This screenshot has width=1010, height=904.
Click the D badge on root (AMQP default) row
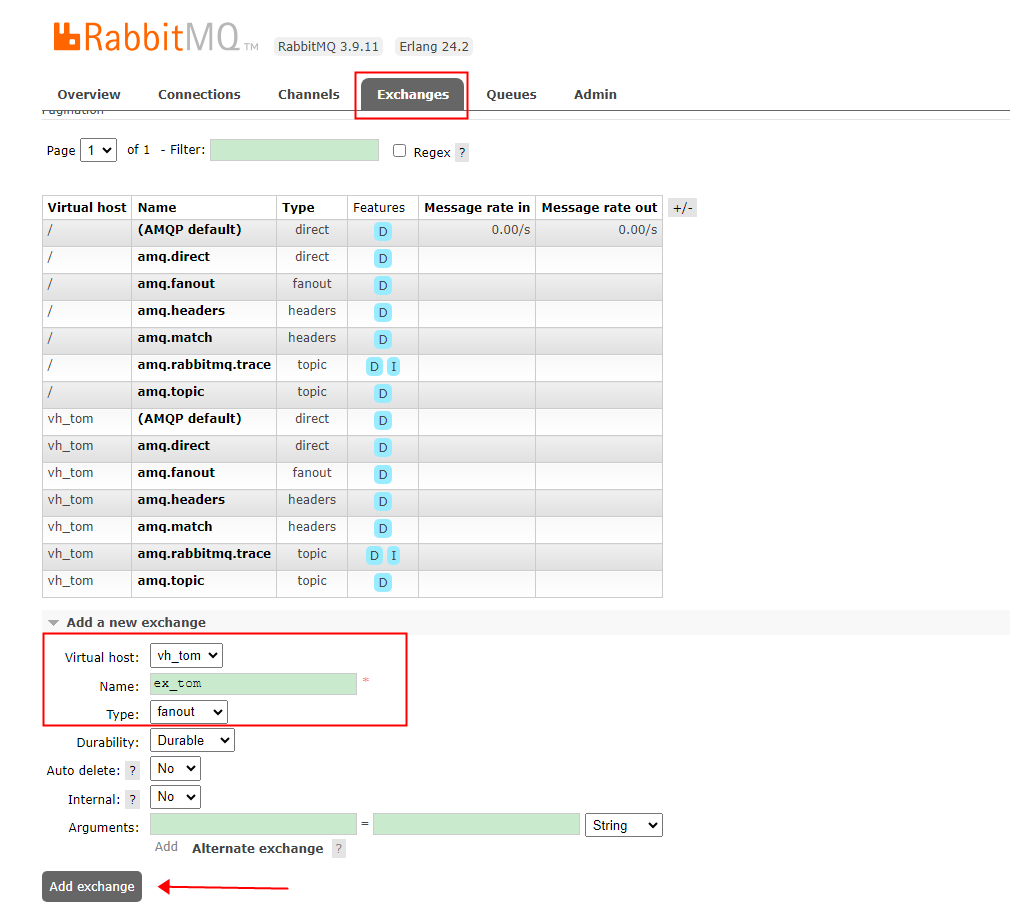(383, 232)
